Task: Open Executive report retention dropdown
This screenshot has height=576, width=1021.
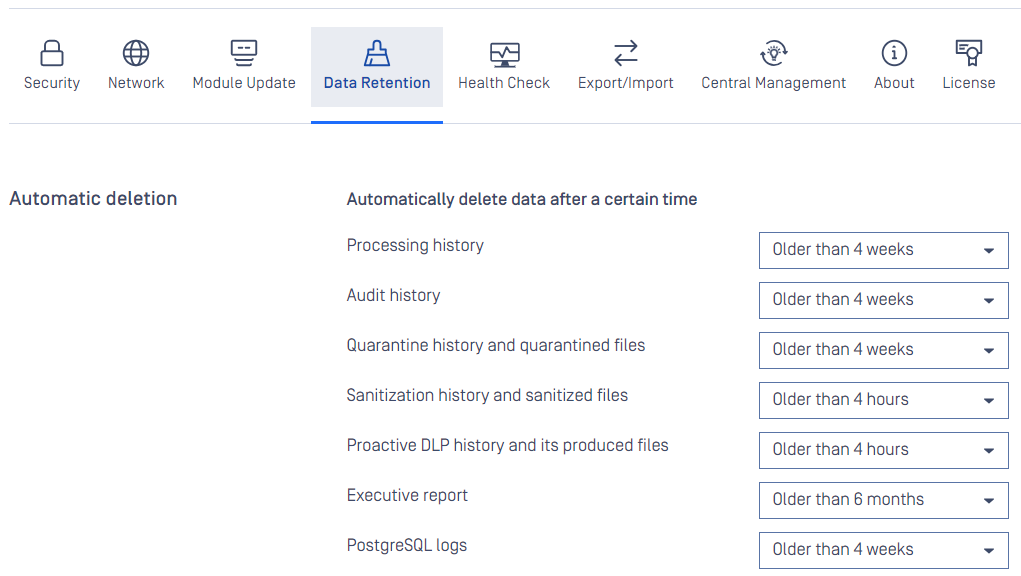Action: click(884, 501)
